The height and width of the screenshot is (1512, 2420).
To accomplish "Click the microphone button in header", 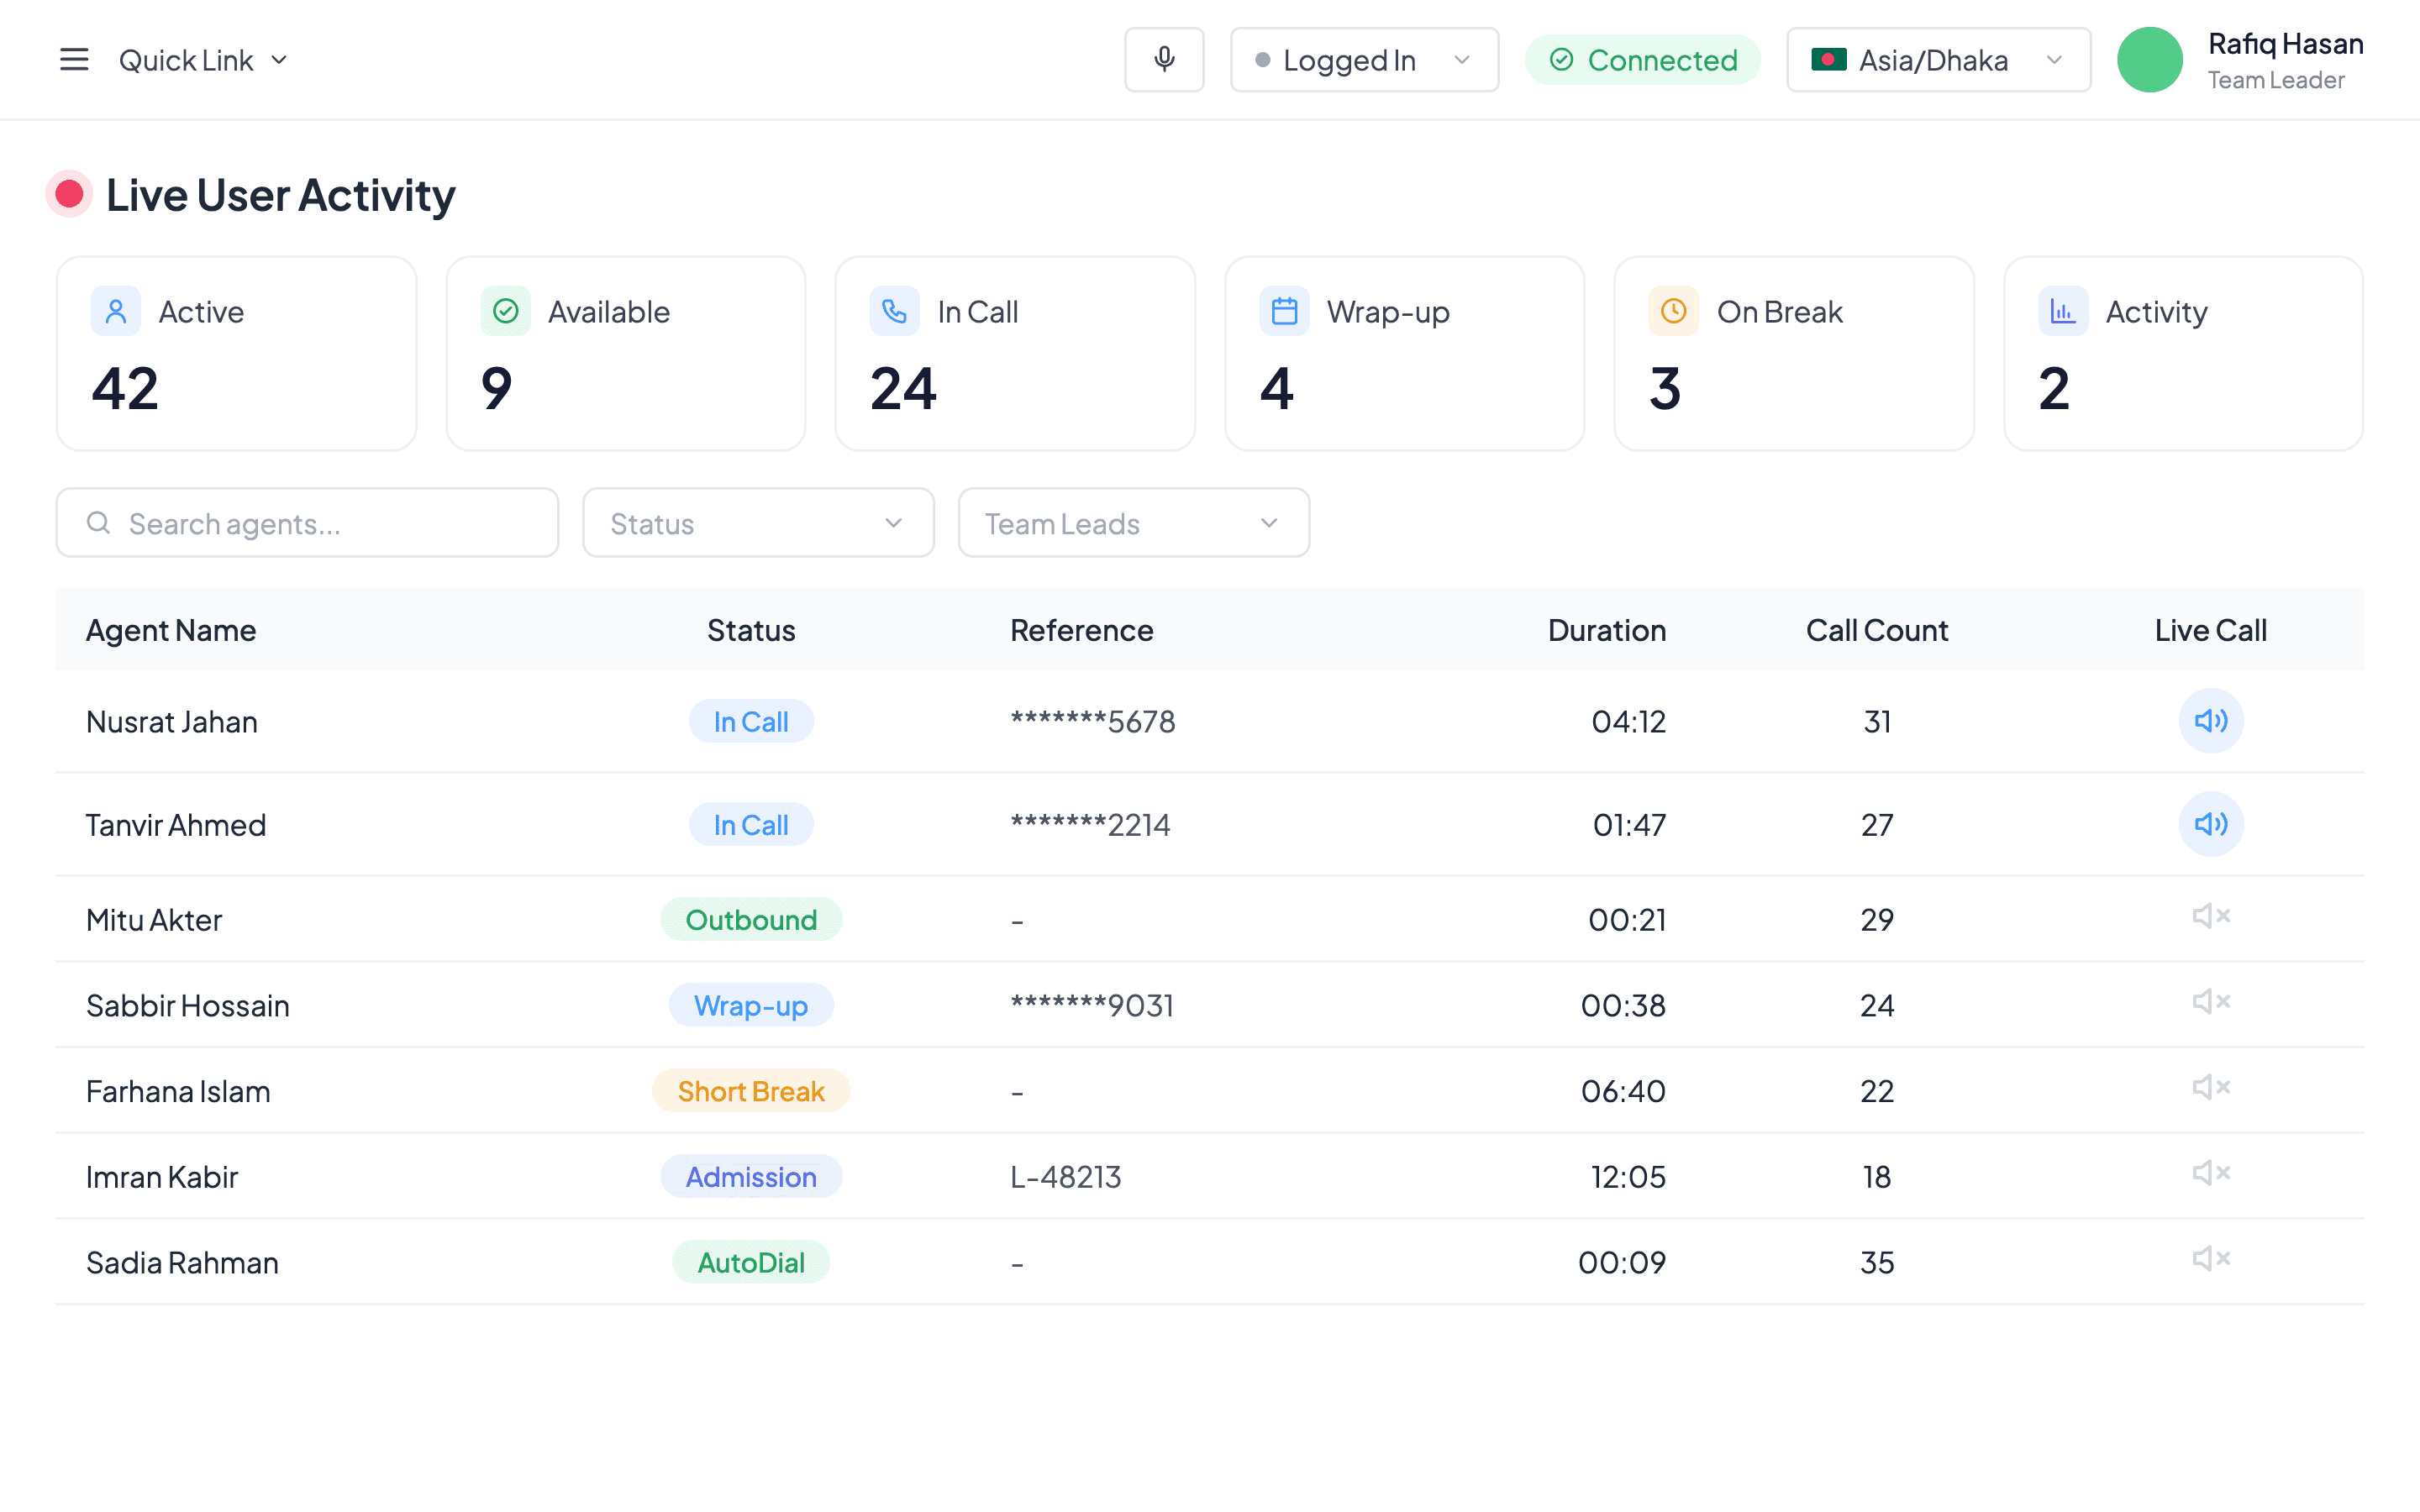I will [x=1164, y=60].
